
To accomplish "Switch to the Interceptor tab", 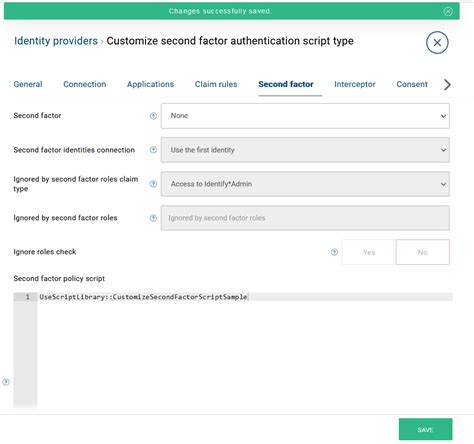I will click(355, 84).
